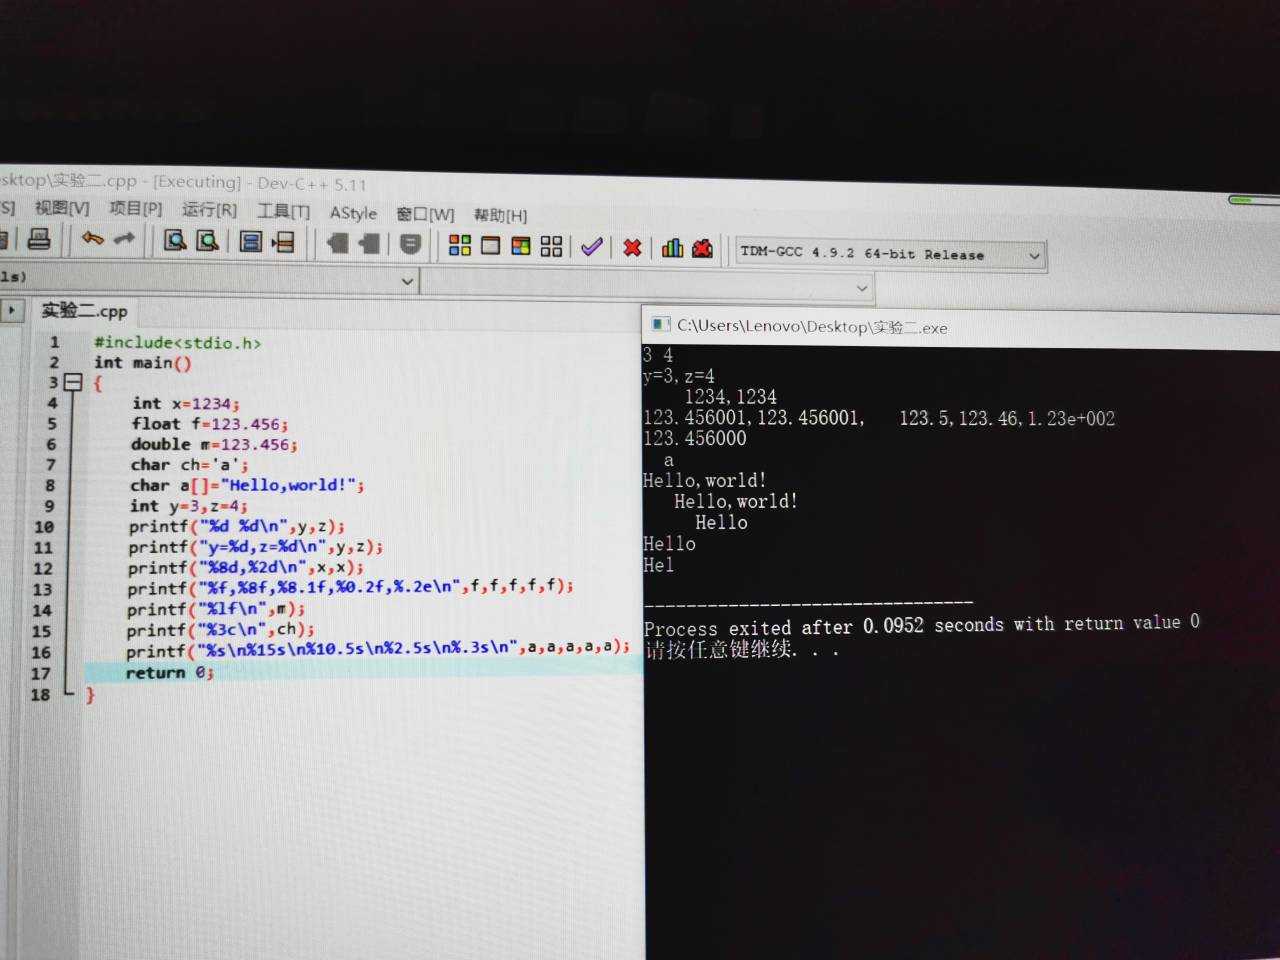1280x960 pixels.
Task: Click console output line y=3, z=4
Action: click(x=679, y=376)
